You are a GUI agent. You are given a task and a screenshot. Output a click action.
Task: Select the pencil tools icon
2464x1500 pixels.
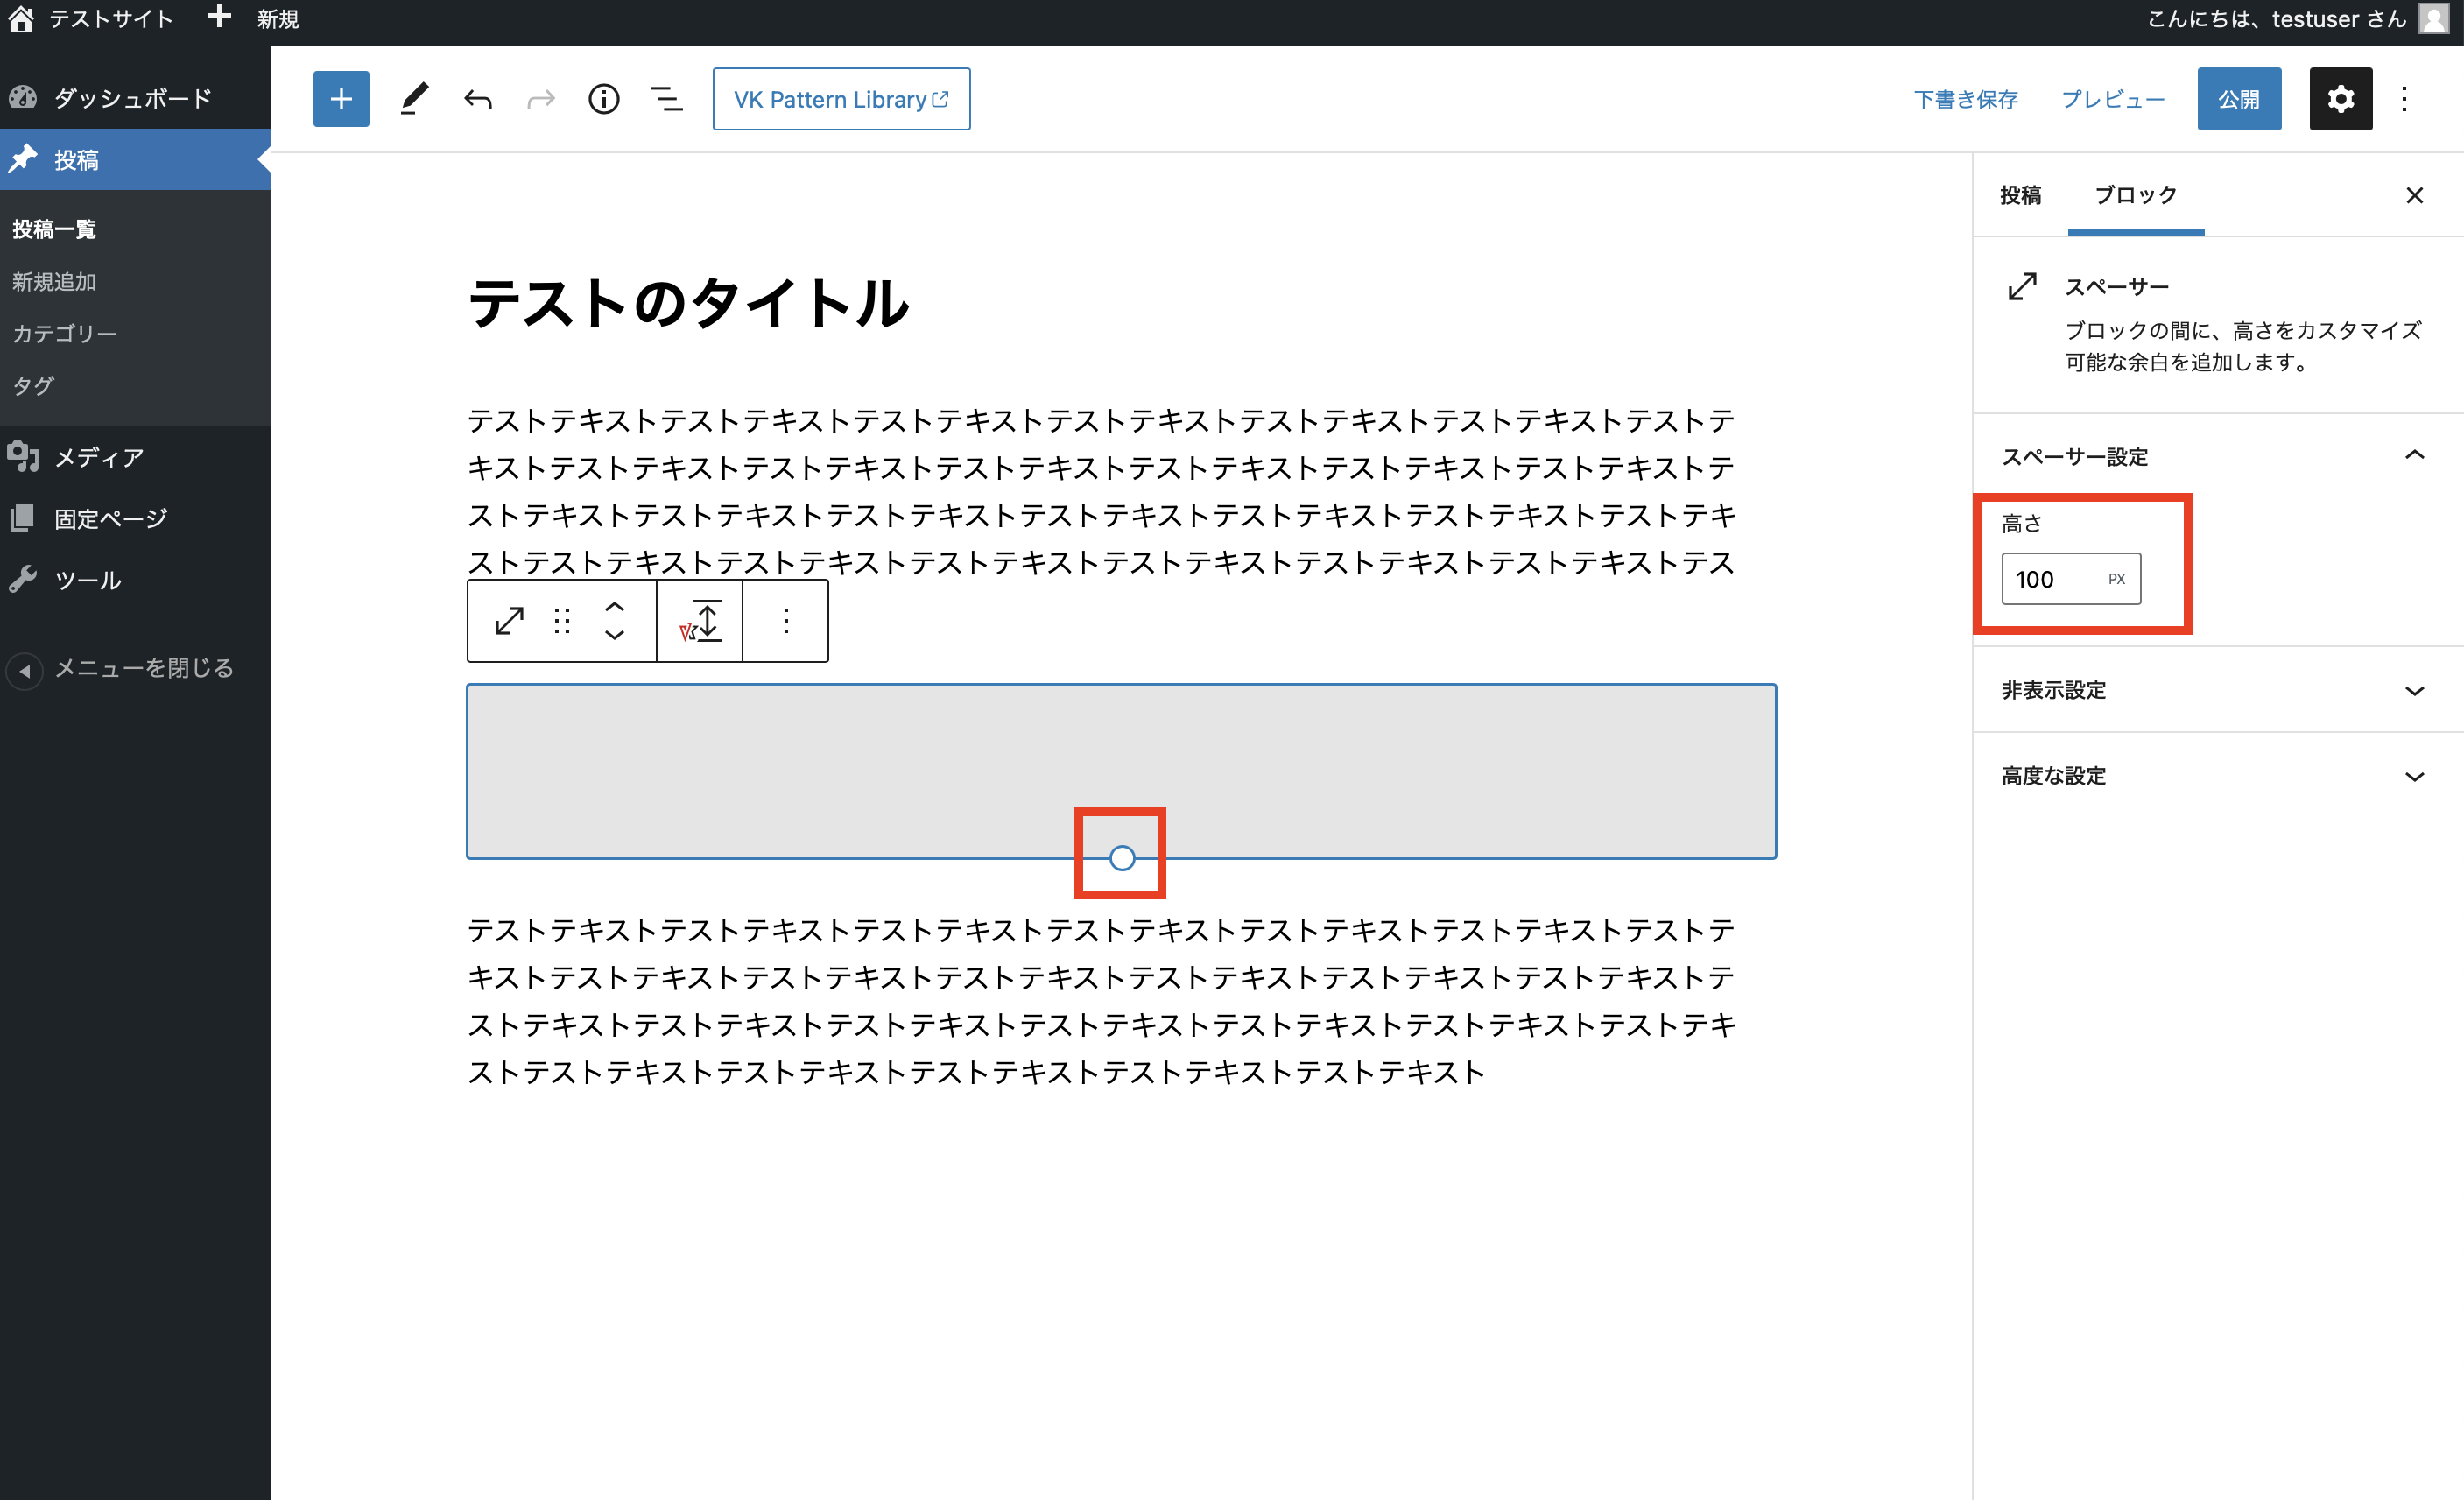pos(414,99)
